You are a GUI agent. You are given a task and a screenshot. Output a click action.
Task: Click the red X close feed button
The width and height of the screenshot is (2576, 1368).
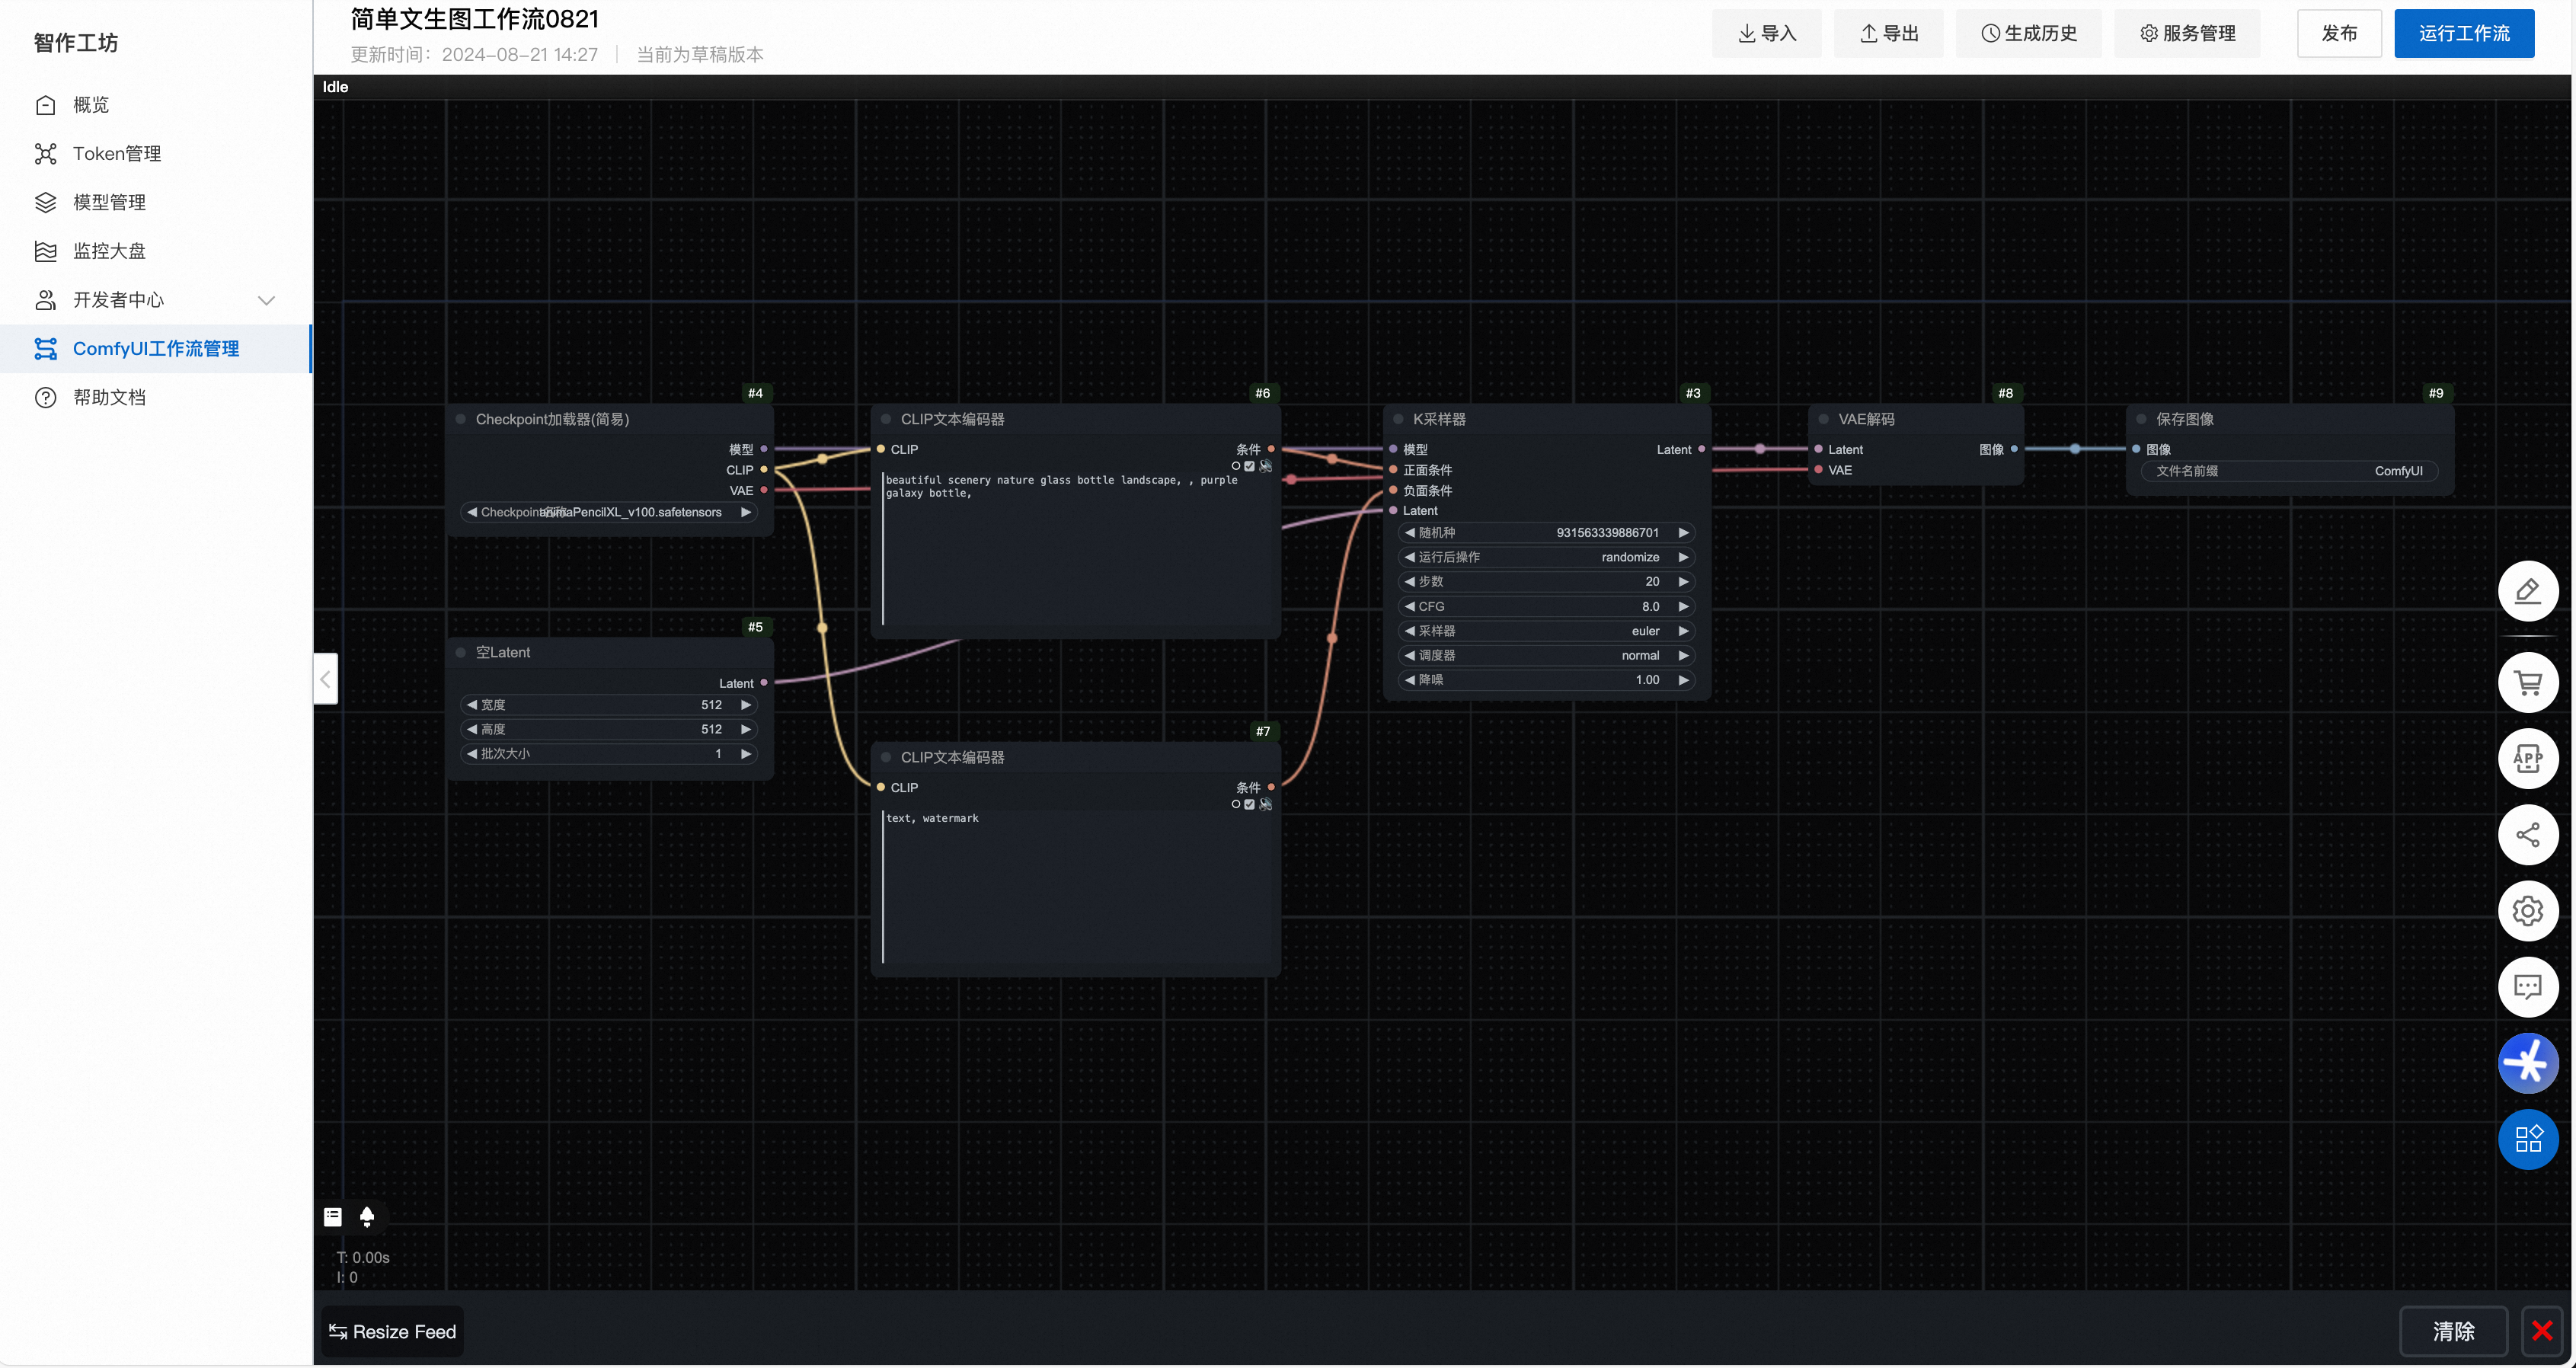coord(2542,1331)
